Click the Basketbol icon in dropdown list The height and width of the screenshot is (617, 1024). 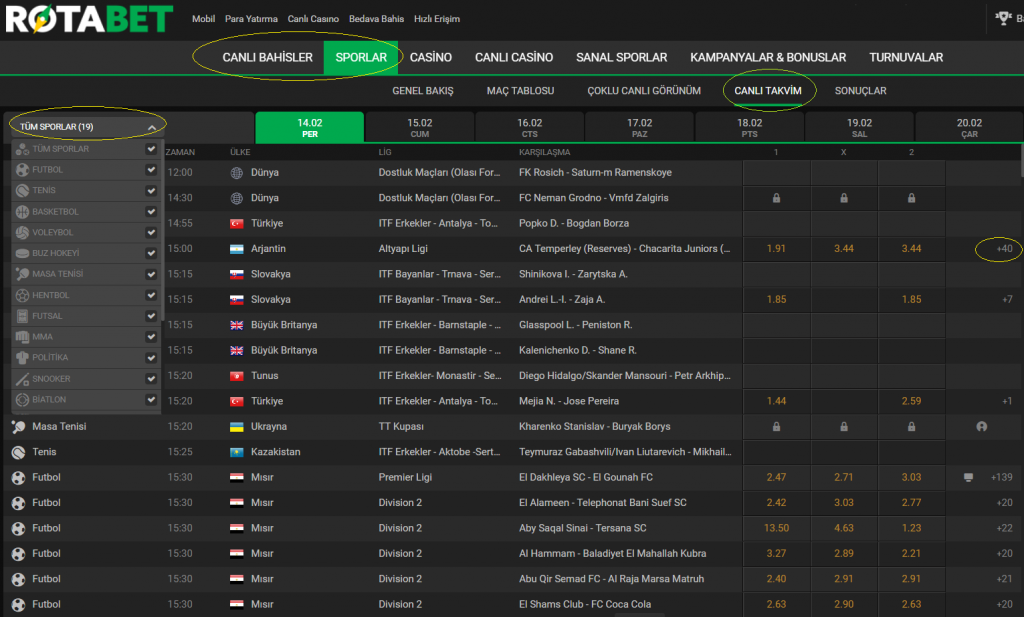[x=22, y=212]
